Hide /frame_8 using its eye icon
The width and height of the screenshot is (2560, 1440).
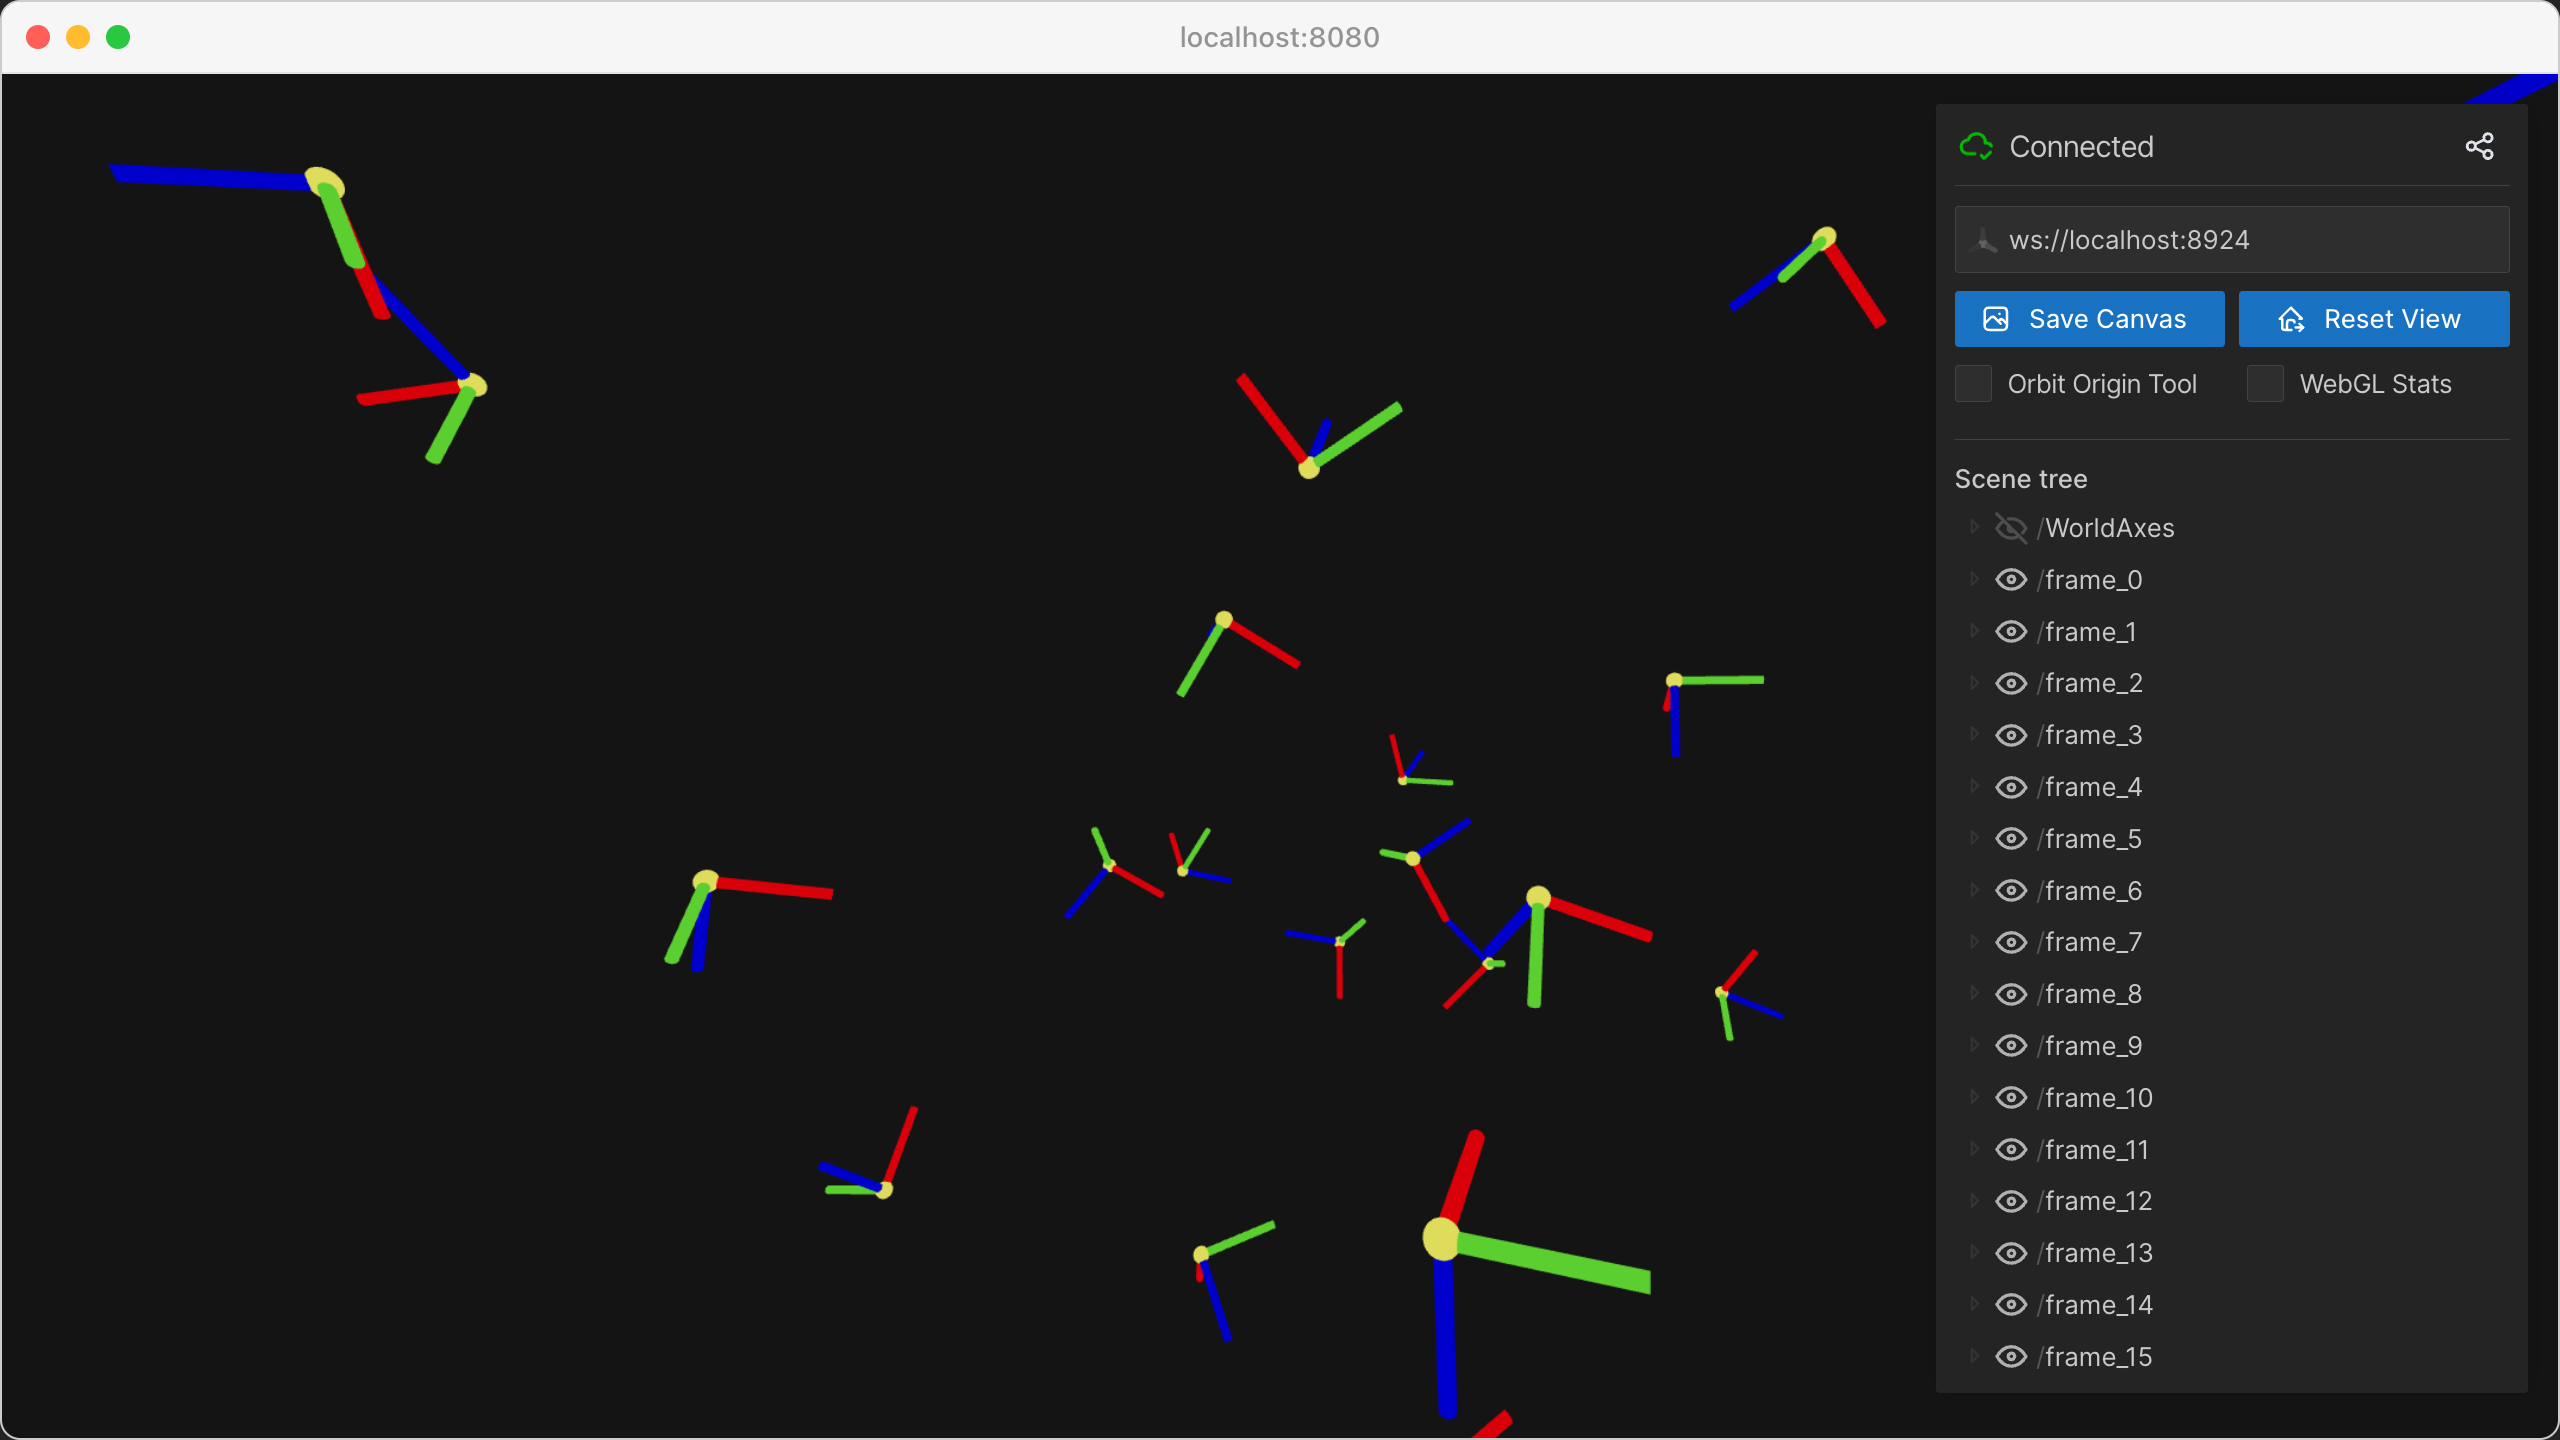click(x=2011, y=994)
